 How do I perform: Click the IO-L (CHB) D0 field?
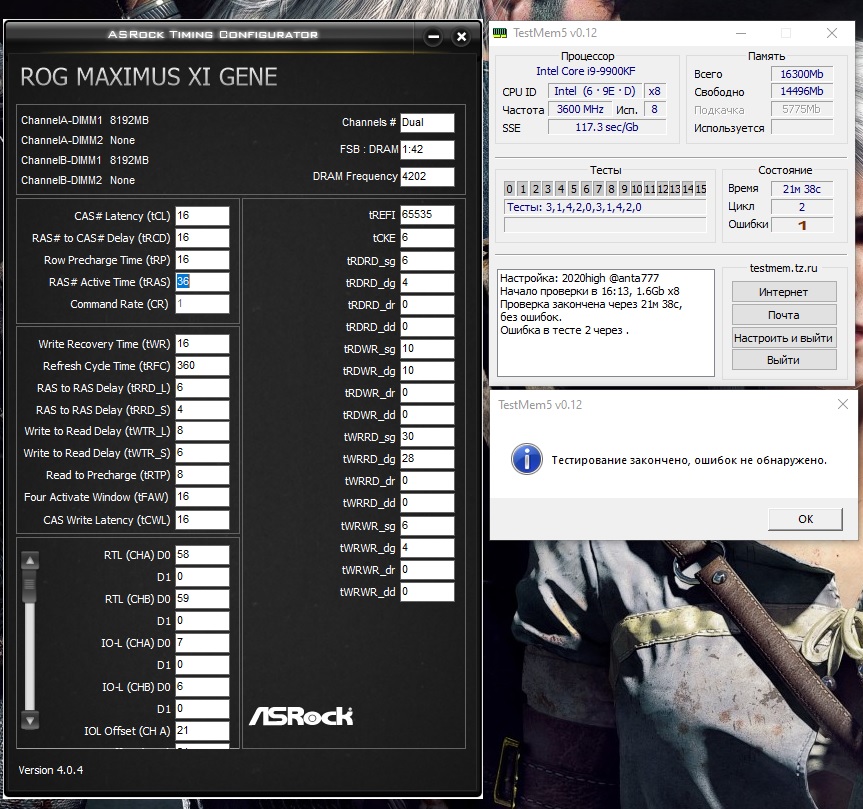[202, 687]
